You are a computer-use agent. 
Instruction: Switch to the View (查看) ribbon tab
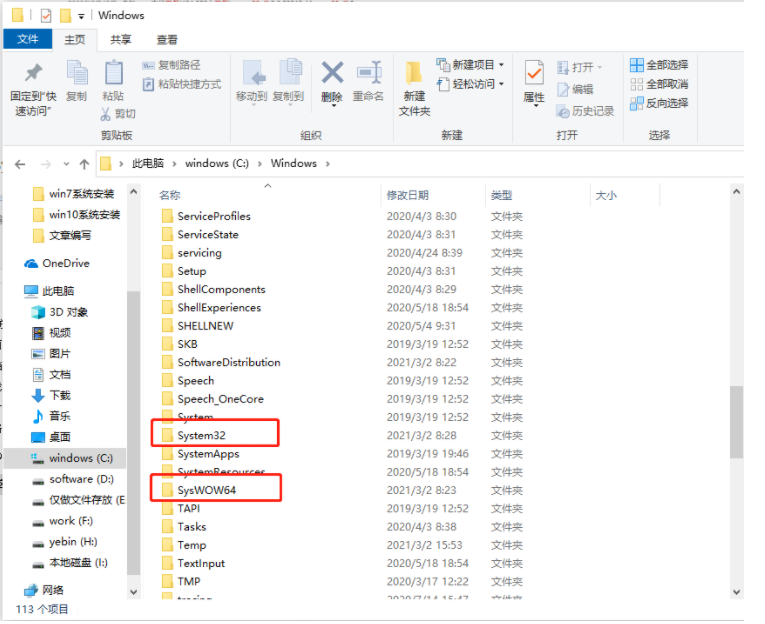click(x=167, y=40)
